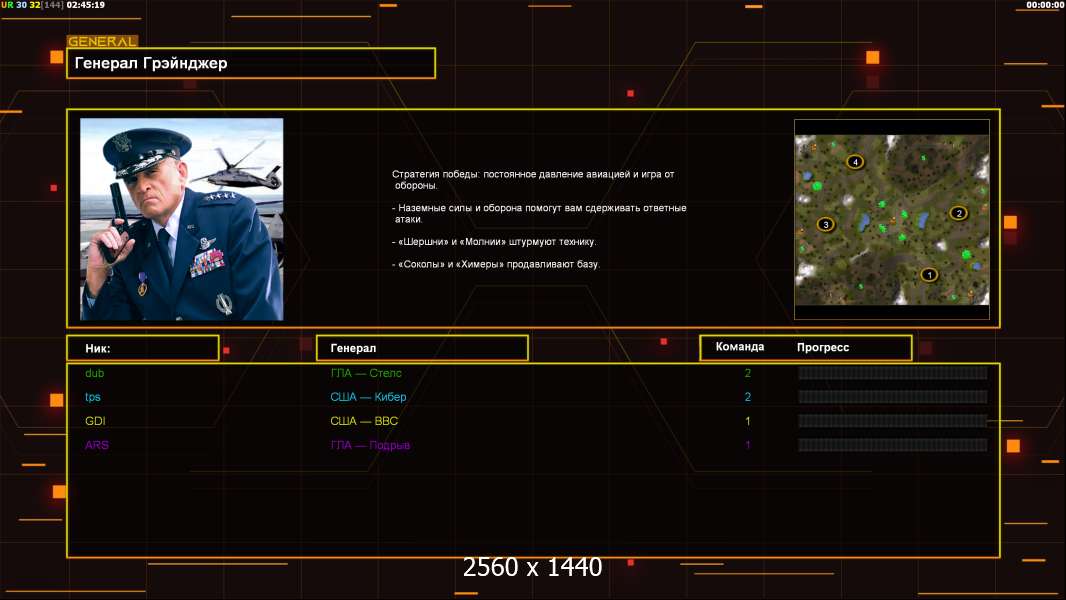Viewport: 1066px width, 600px height.
Task: Click the Команда column header
Action: [x=740, y=347]
